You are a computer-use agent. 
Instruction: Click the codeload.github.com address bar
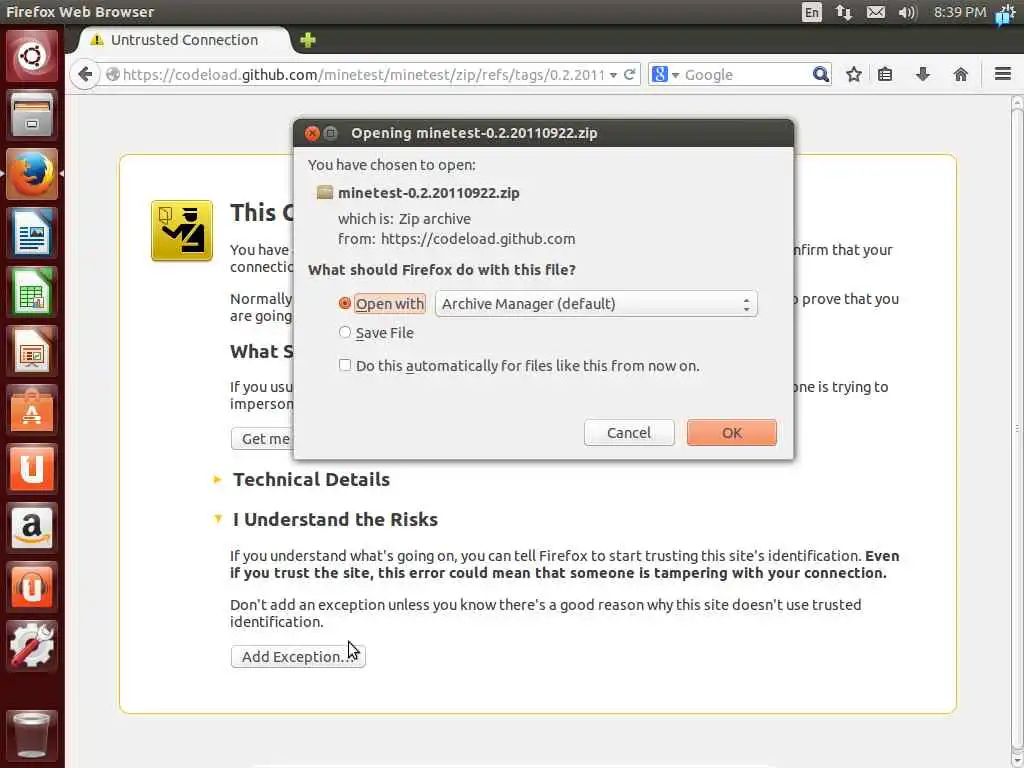pyautogui.click(x=364, y=75)
